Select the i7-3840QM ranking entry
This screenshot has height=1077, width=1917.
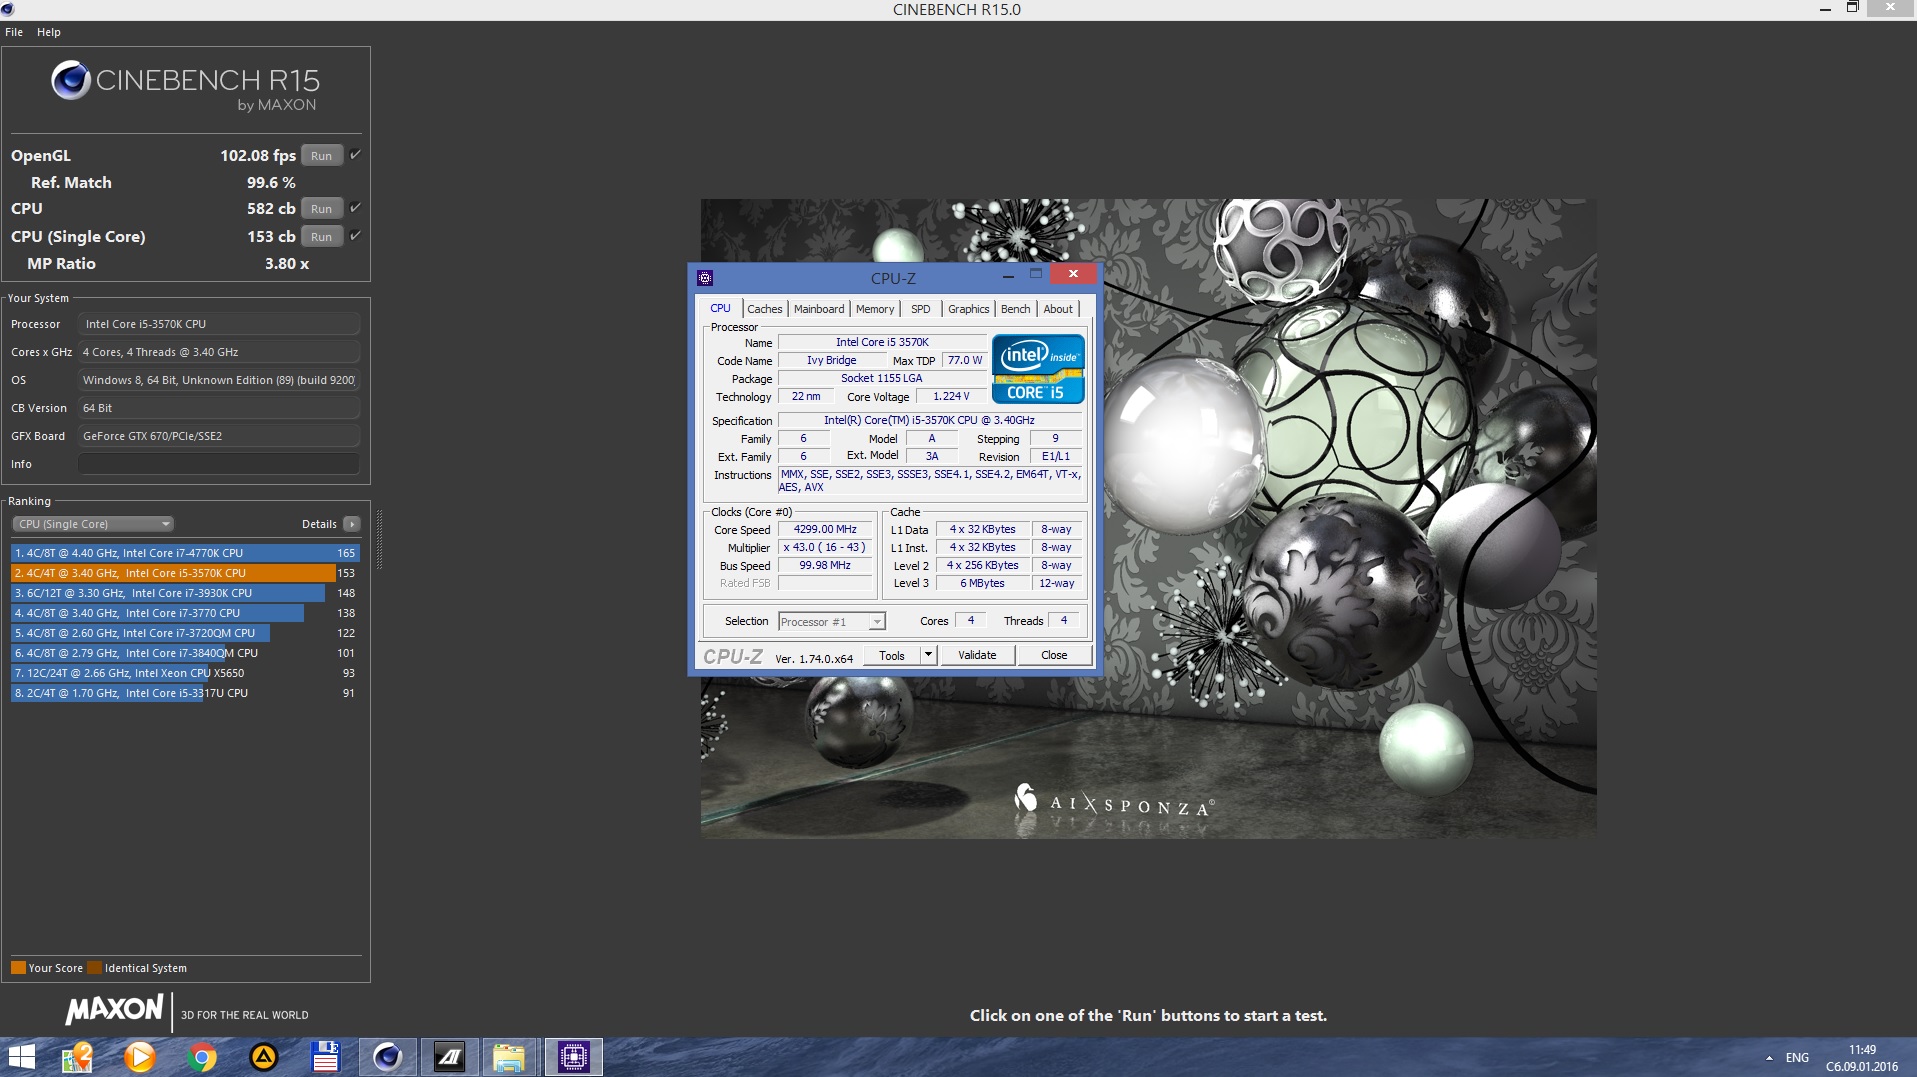[185, 653]
